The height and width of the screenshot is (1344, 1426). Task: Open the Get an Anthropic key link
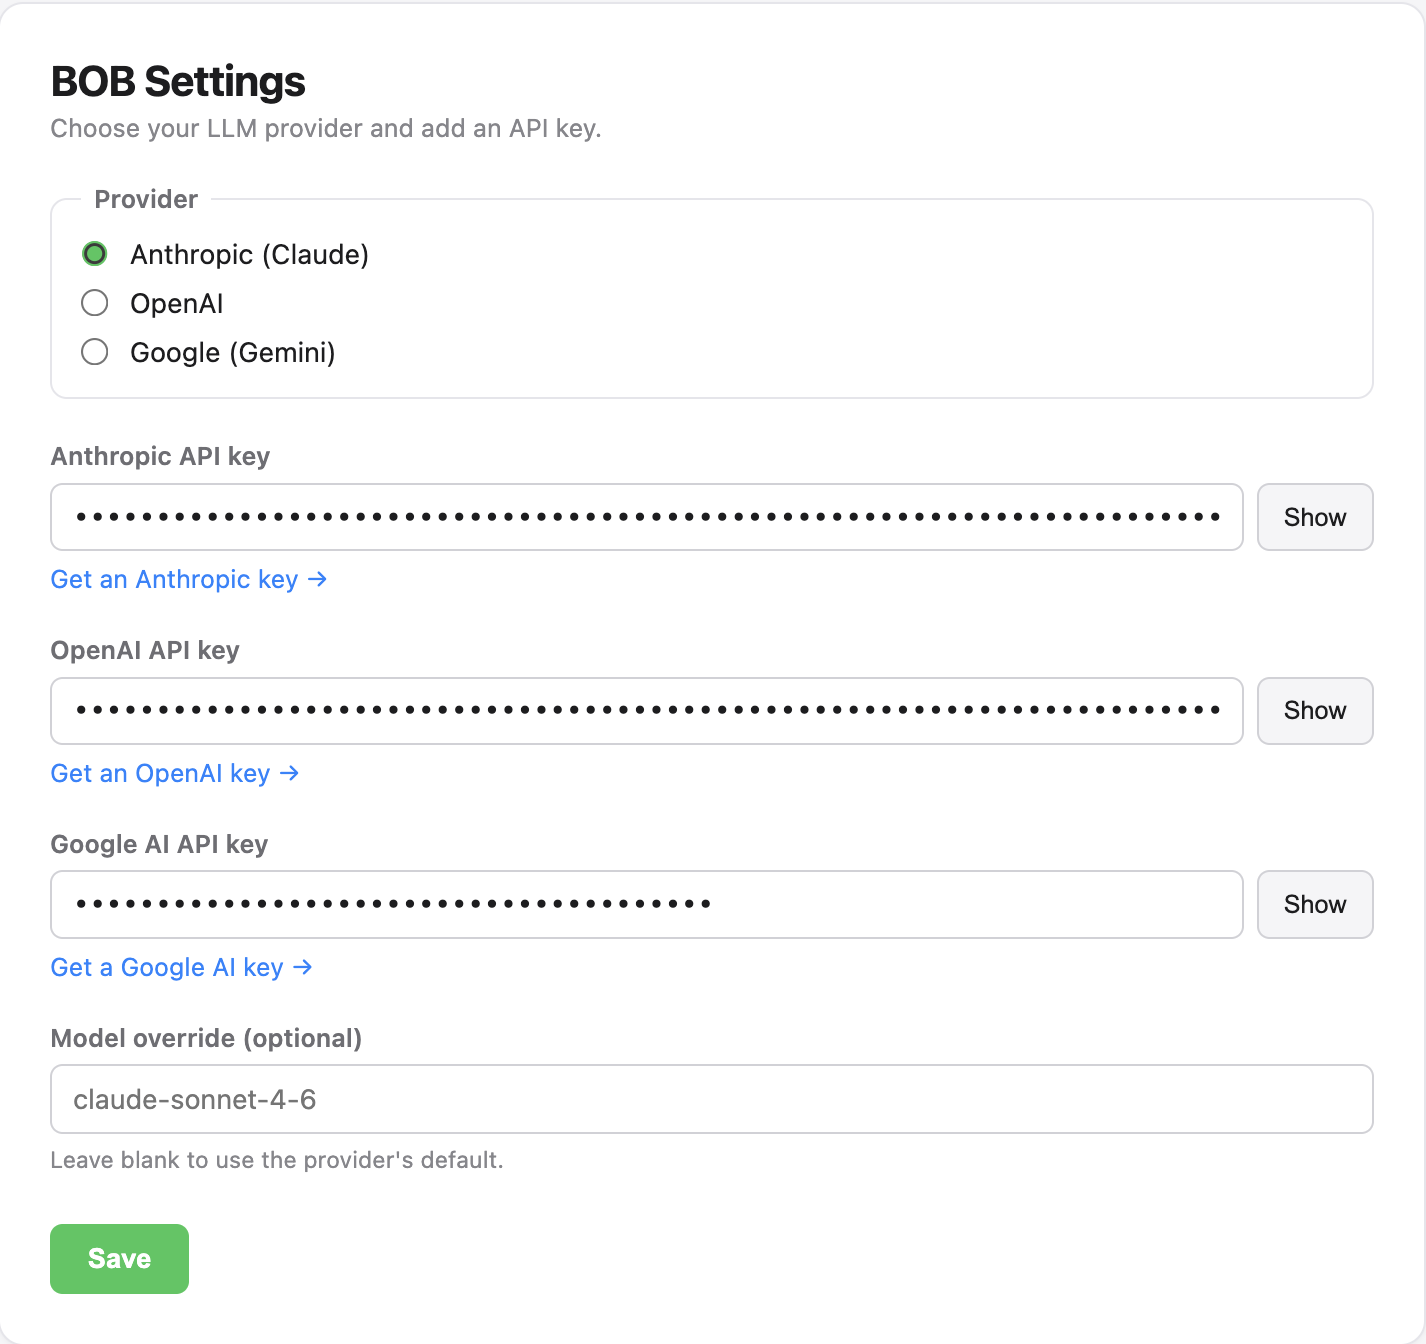[x=189, y=579]
